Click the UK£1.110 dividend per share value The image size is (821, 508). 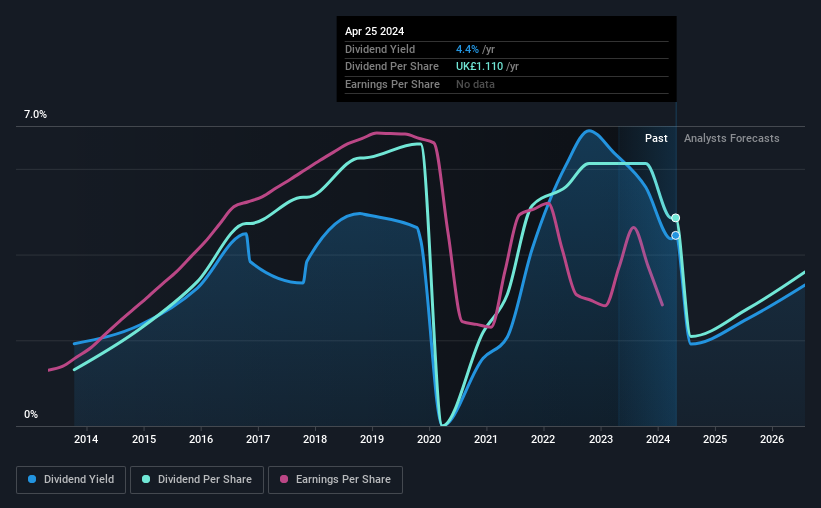coord(479,67)
